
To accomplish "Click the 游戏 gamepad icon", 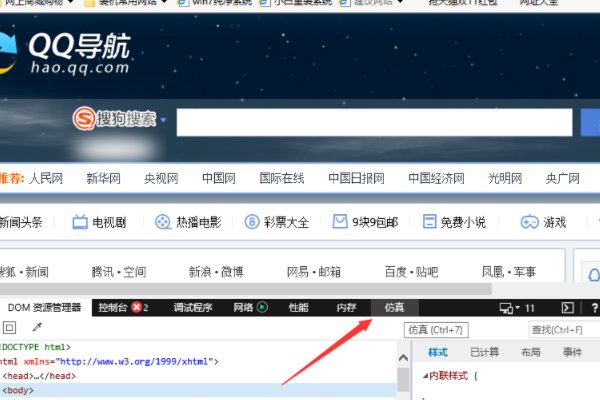I will coord(530,222).
